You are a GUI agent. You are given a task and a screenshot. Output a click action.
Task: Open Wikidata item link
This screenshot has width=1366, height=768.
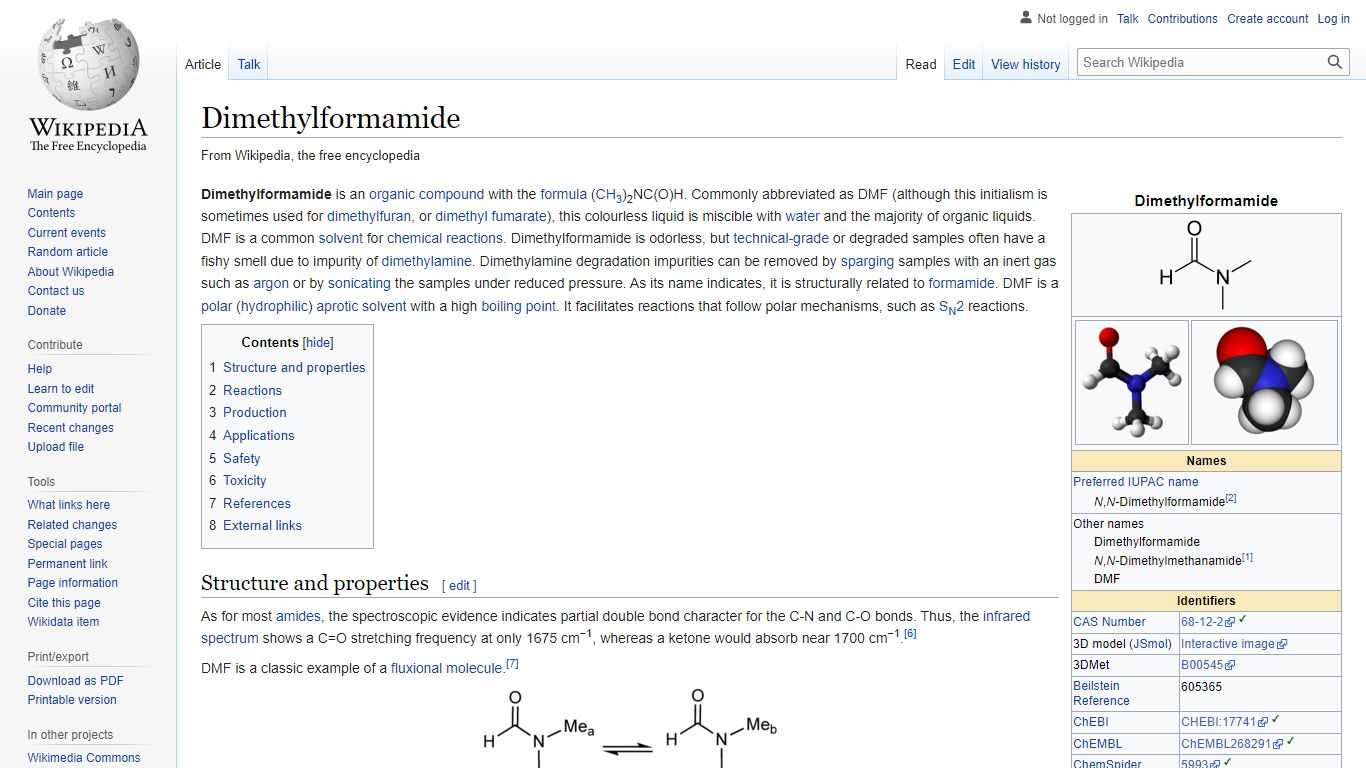(63, 622)
